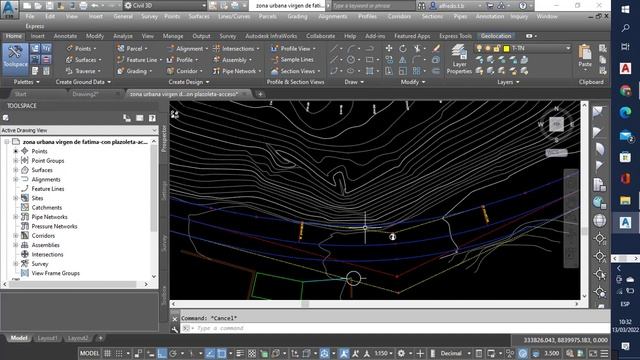Image resolution: width=640 pixels, height=360 pixels.
Task: Click the ViewCube top face
Action: pyautogui.click(x=556, y=124)
